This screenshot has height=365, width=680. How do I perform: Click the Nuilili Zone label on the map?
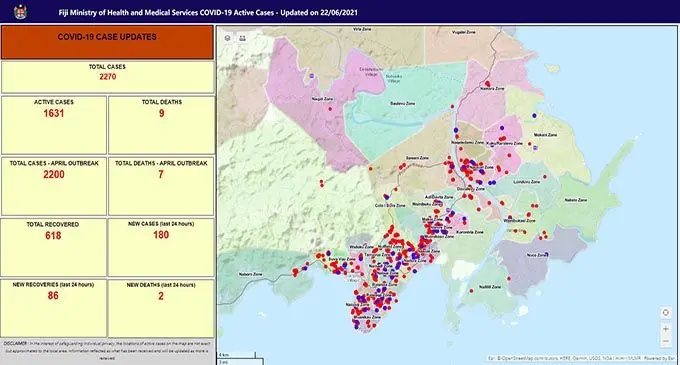(x=490, y=287)
